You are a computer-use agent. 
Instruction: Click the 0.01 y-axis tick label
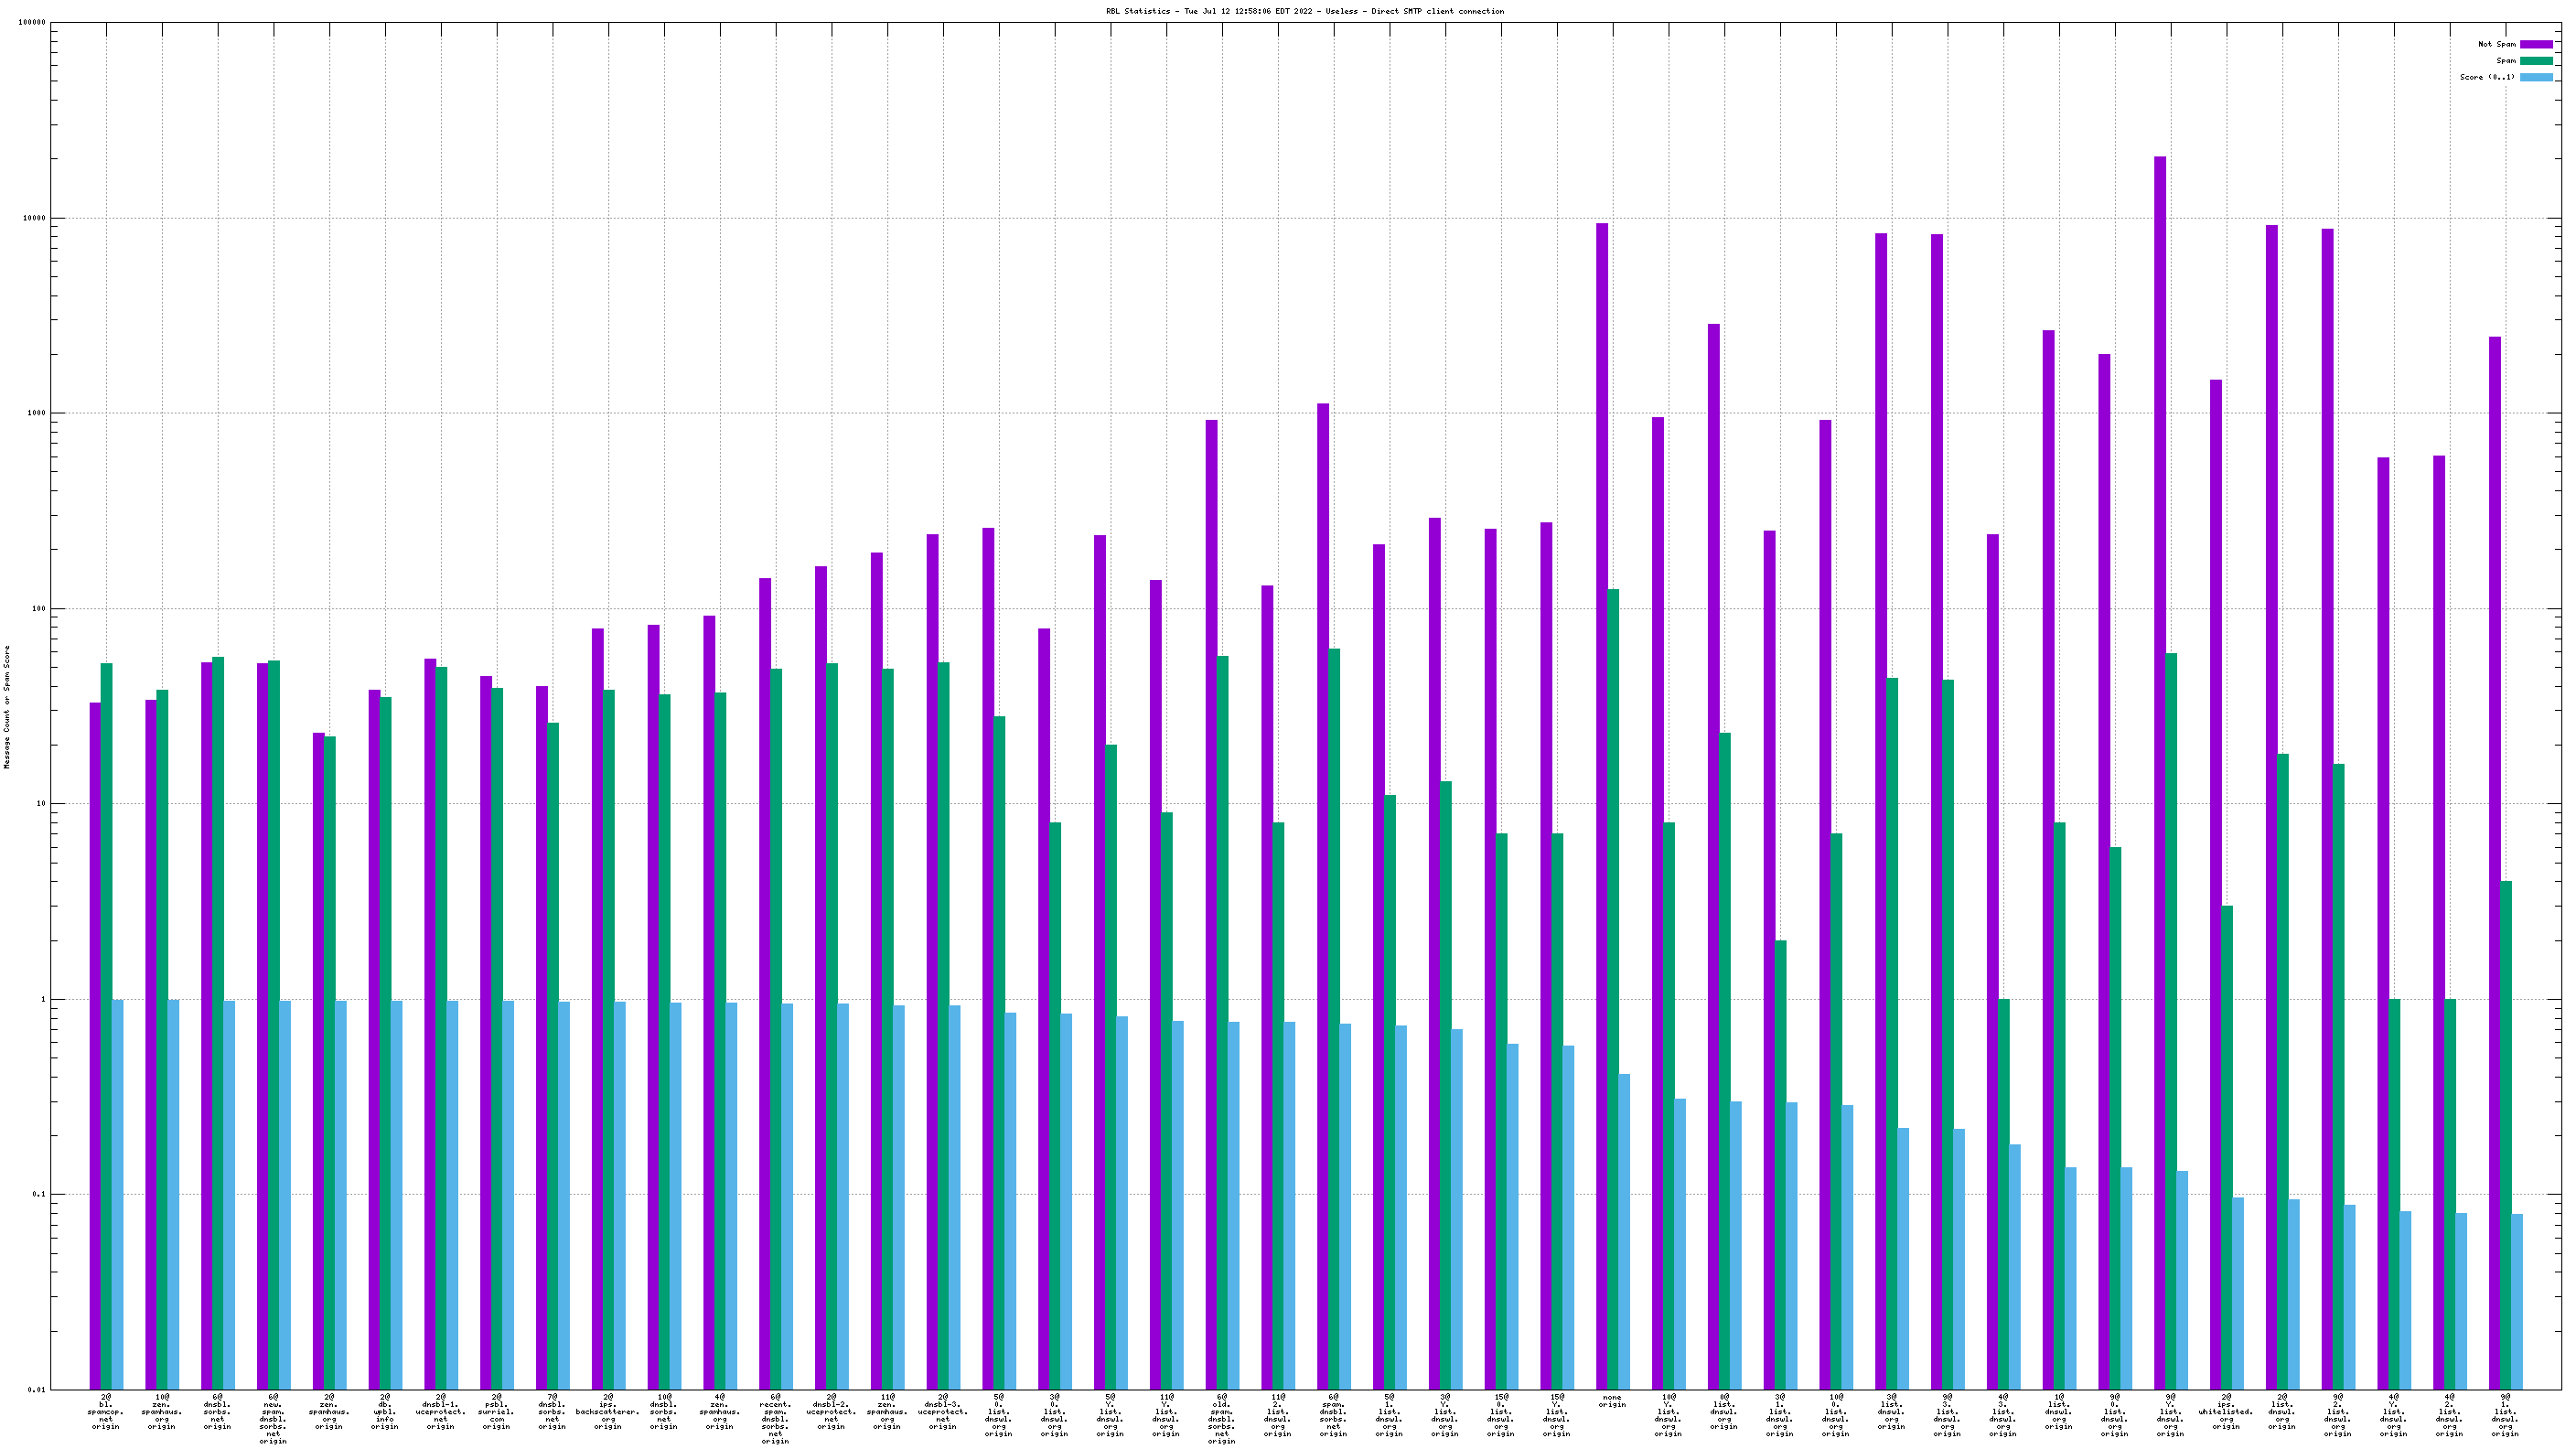pos(36,1389)
